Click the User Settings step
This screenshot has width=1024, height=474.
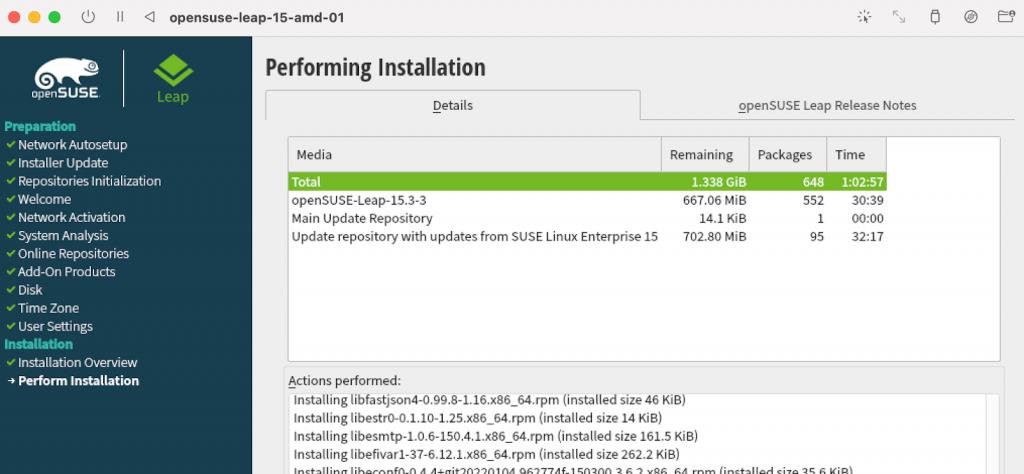coord(56,326)
